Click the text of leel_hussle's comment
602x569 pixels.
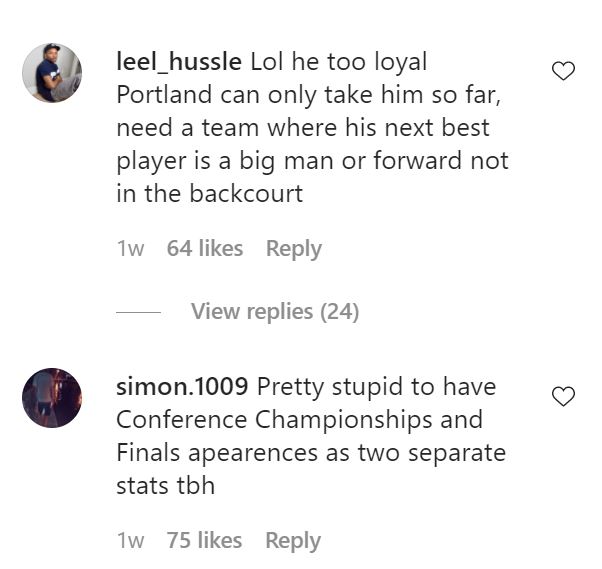(x=310, y=128)
